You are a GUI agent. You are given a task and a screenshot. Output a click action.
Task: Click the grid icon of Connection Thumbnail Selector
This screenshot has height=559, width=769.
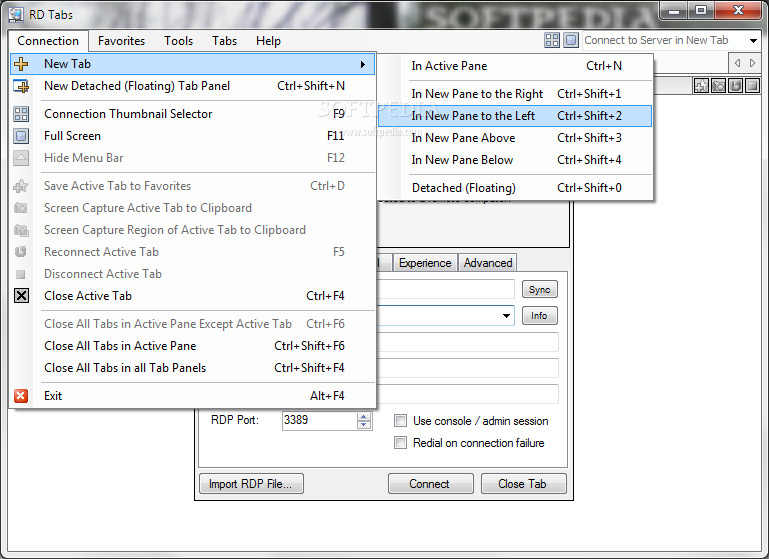pyautogui.click(x=21, y=114)
